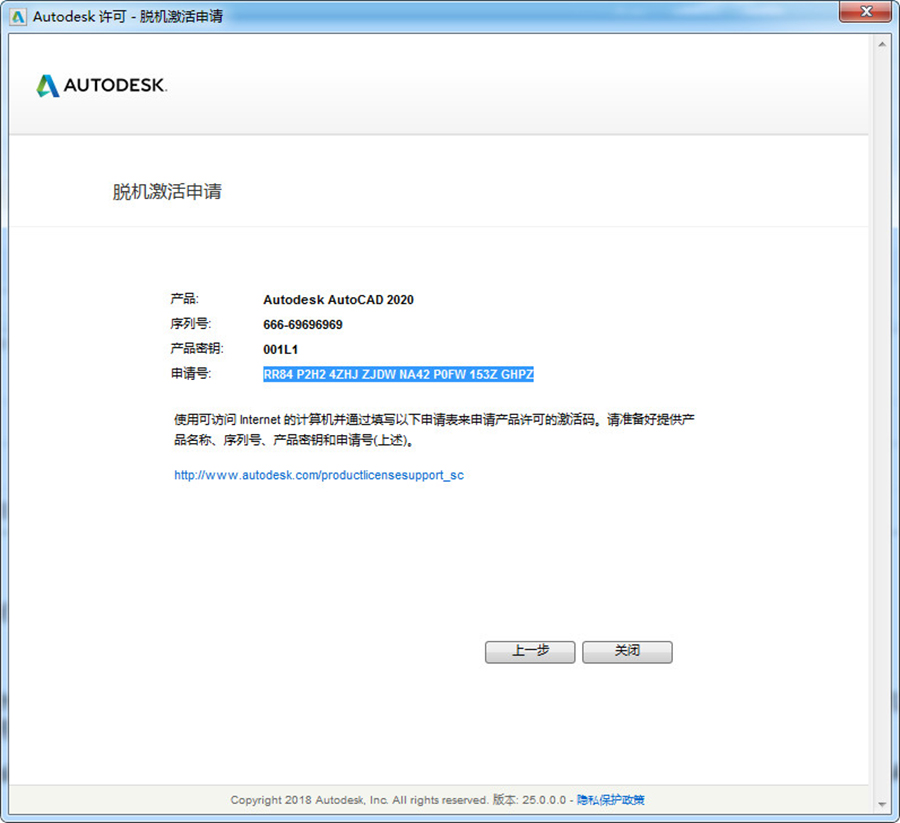Click the Autodesk logo in header
This screenshot has height=823, width=900.
point(102,86)
